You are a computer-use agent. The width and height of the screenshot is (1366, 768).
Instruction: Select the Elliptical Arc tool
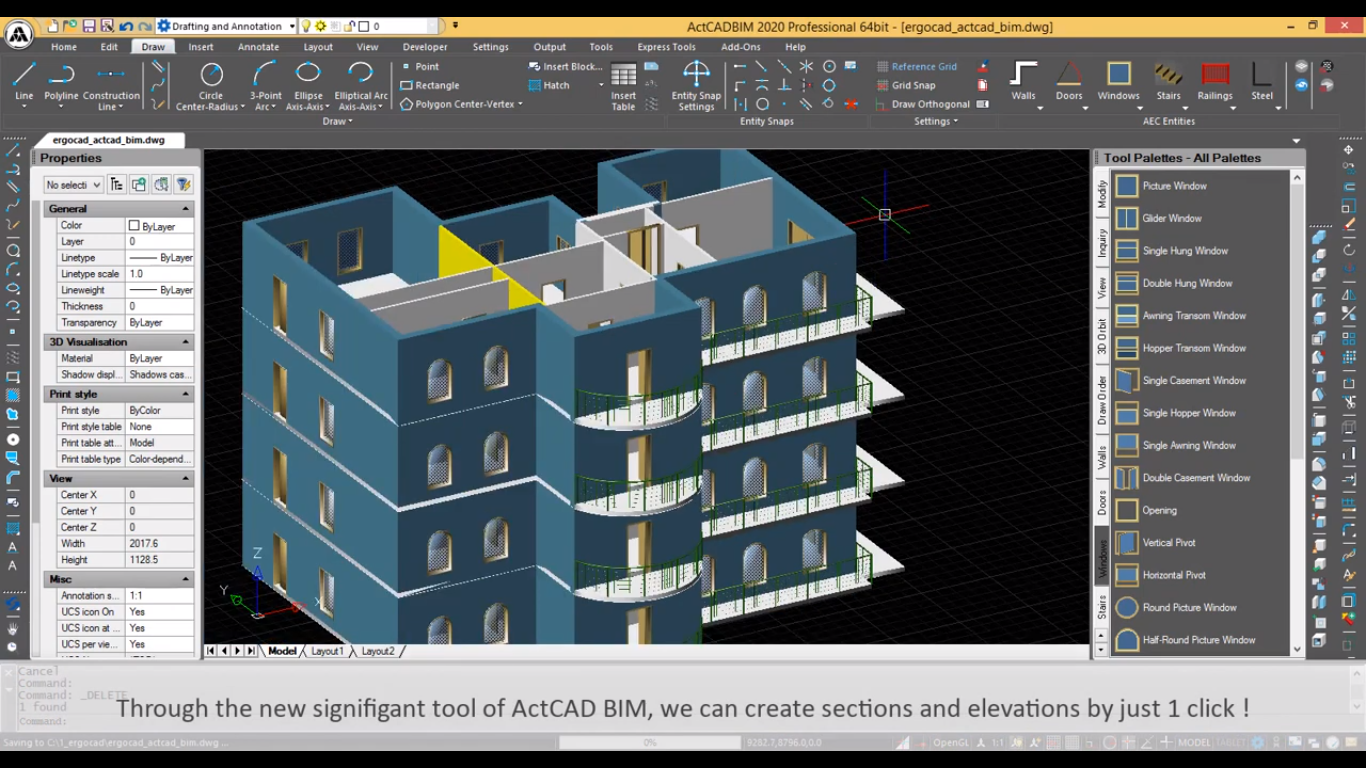(361, 86)
